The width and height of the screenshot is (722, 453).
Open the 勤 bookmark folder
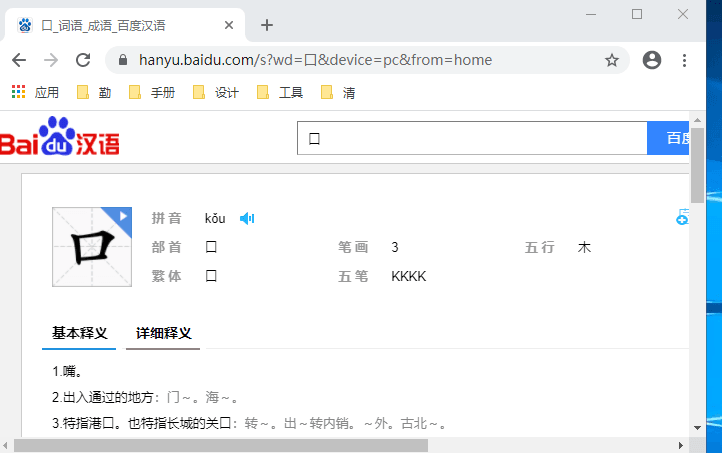(94, 93)
